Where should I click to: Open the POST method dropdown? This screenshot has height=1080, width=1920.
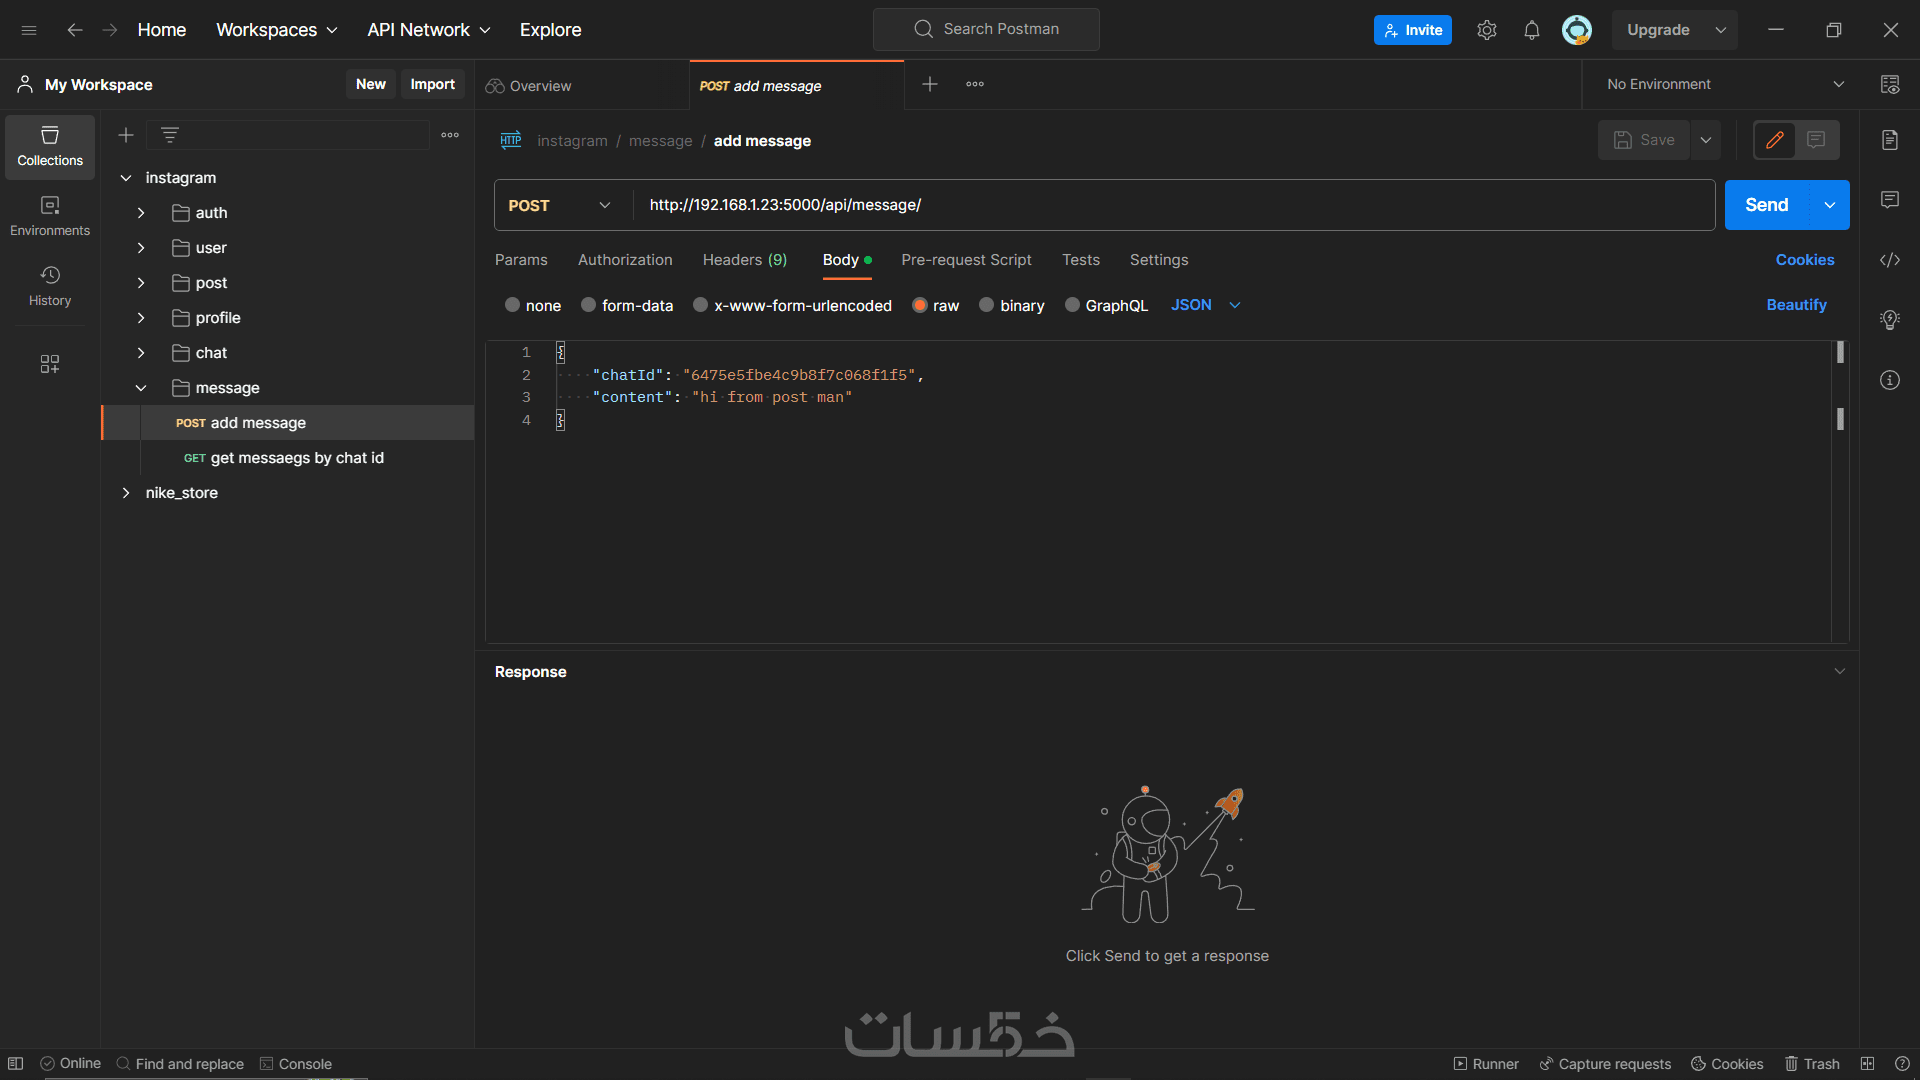(560, 205)
